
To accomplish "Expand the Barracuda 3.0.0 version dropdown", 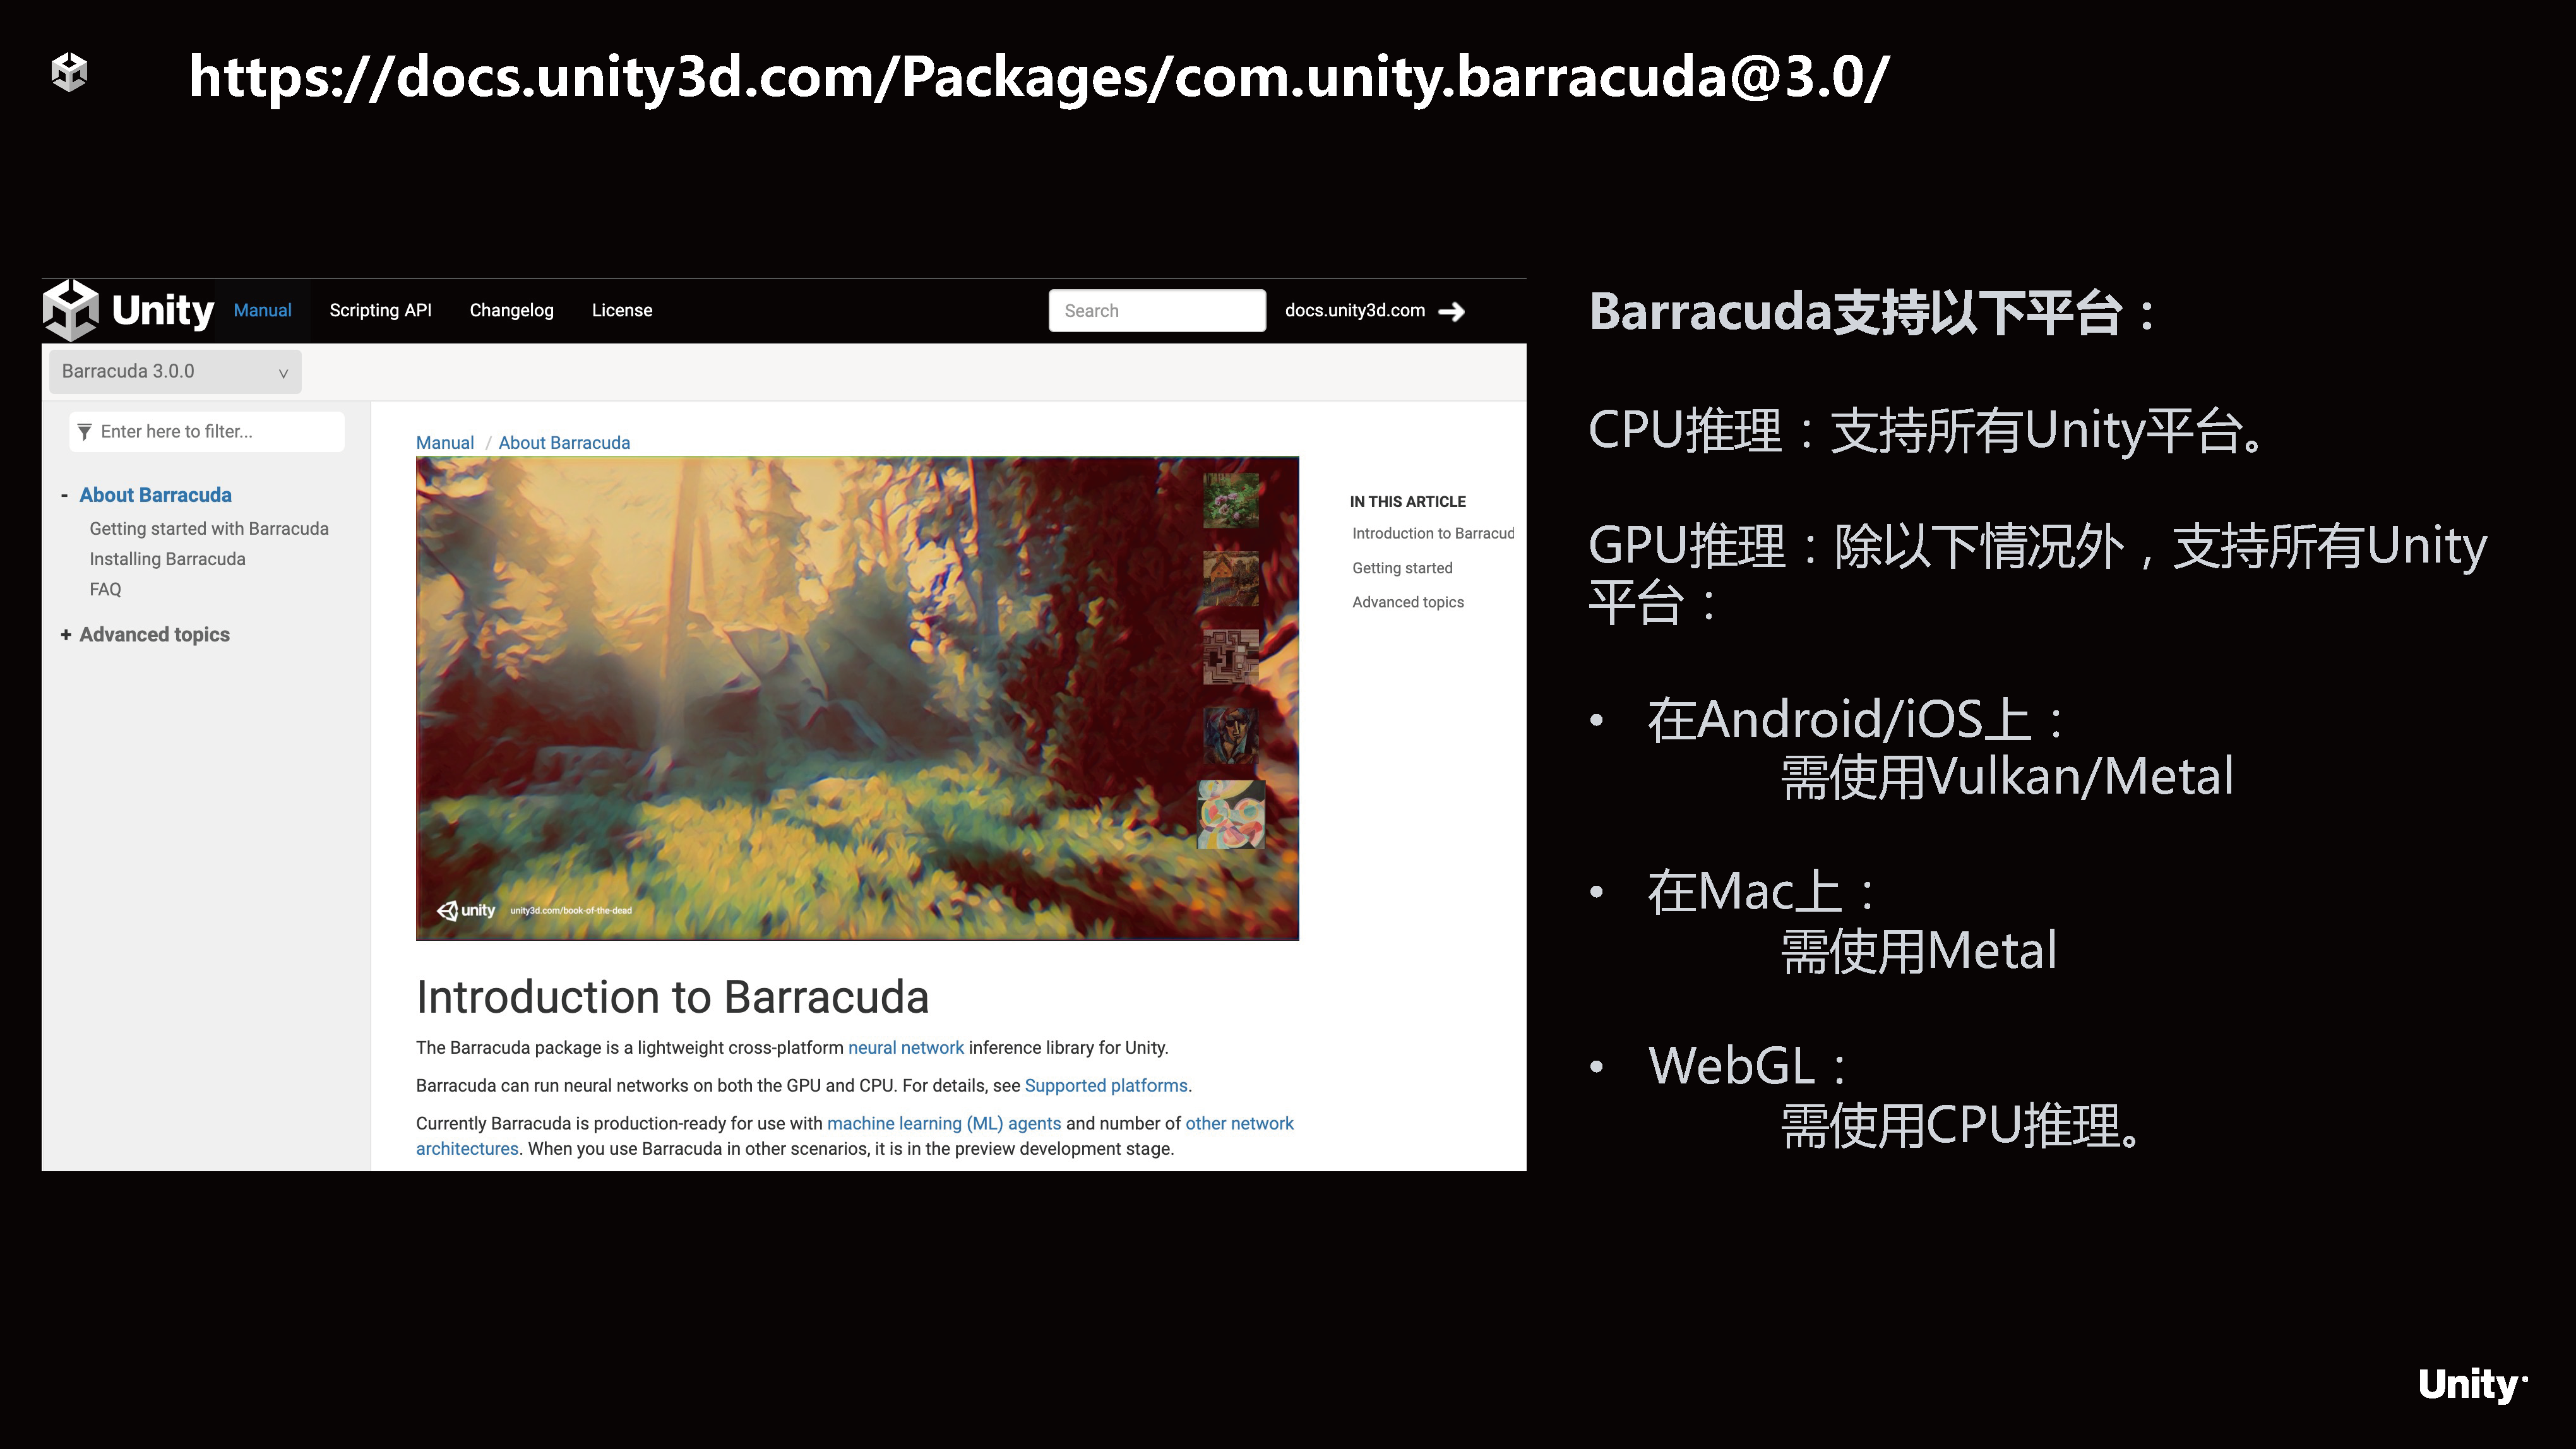I will [282, 371].
